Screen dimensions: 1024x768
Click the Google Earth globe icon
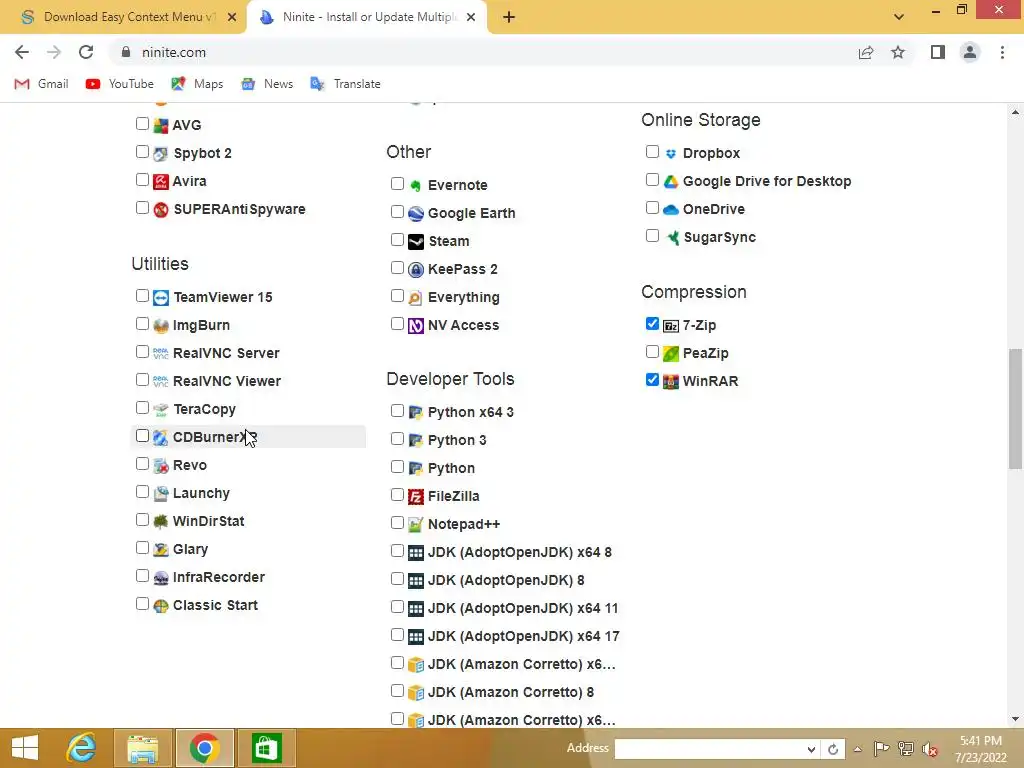[415, 214]
